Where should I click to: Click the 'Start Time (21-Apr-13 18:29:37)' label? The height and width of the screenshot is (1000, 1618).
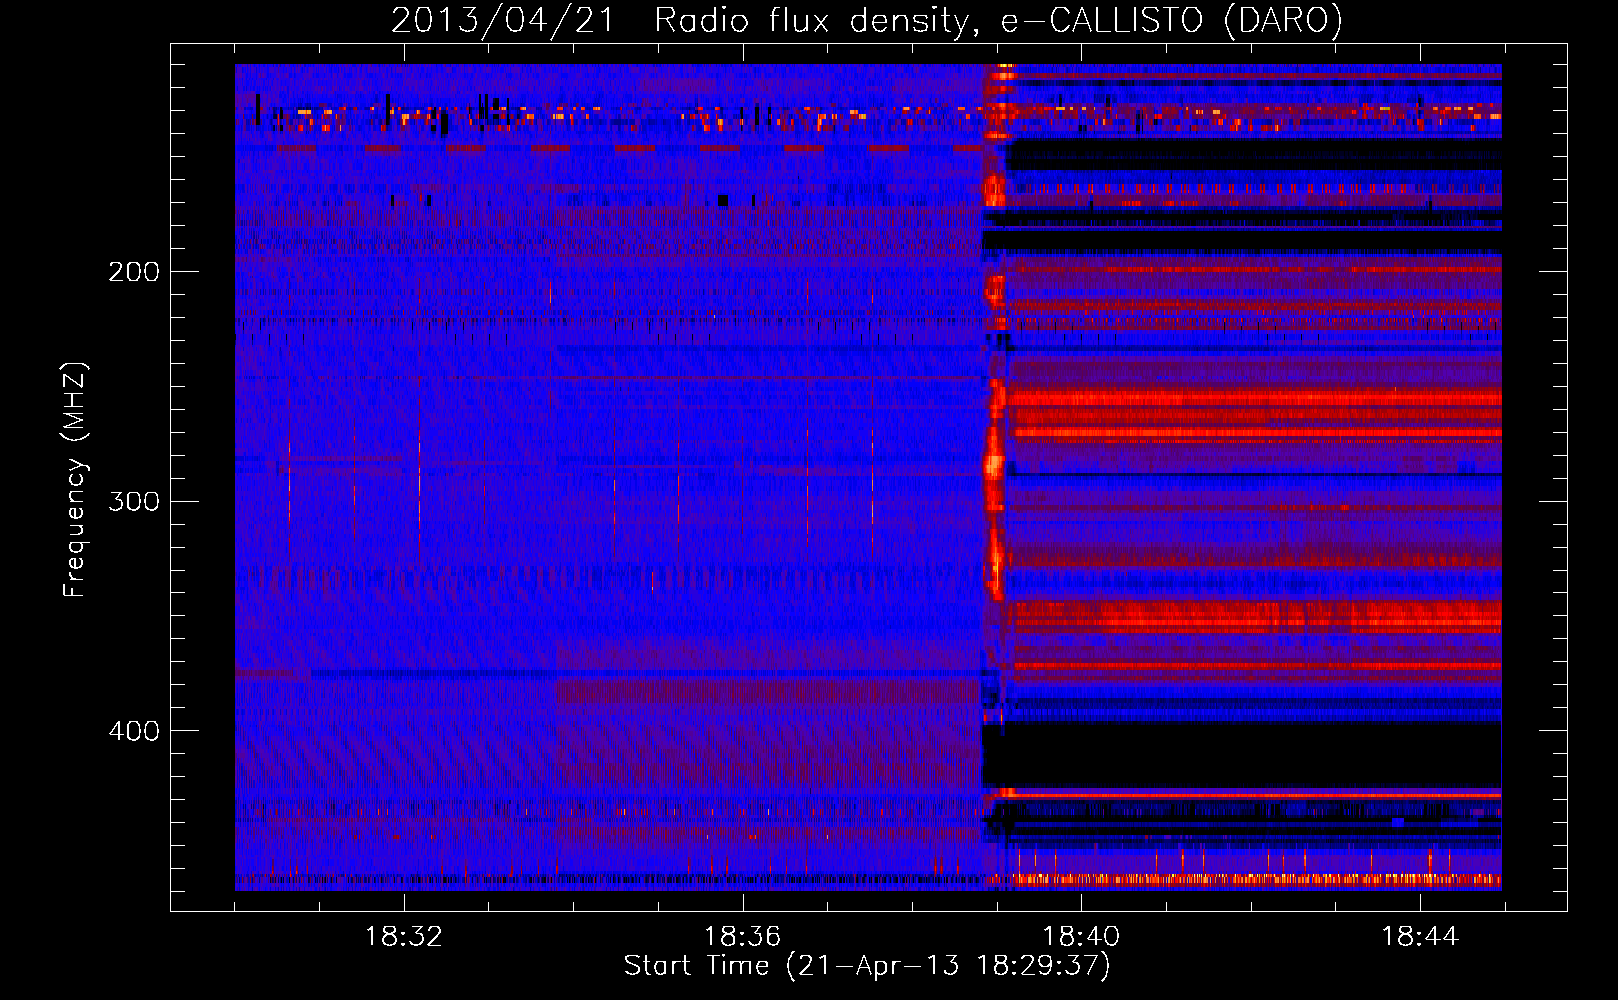[867, 966]
